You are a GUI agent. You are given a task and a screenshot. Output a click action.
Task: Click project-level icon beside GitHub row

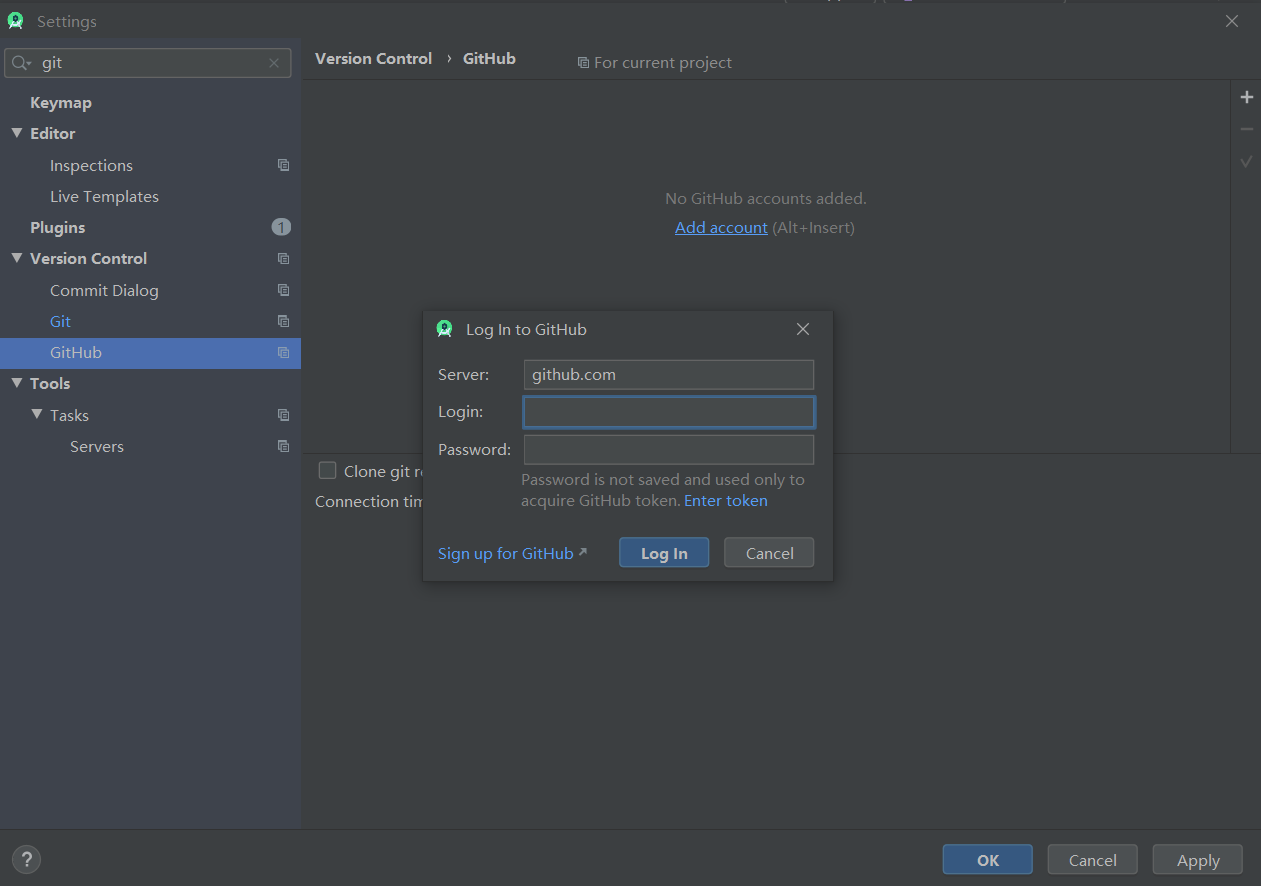[283, 353]
